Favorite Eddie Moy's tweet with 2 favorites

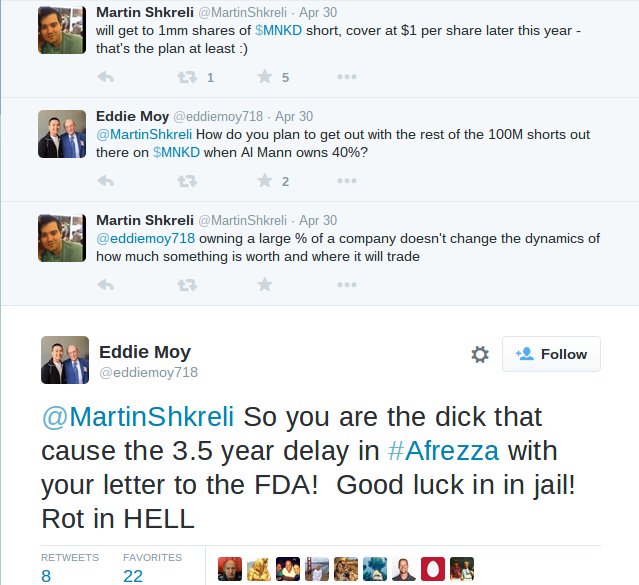(x=265, y=181)
